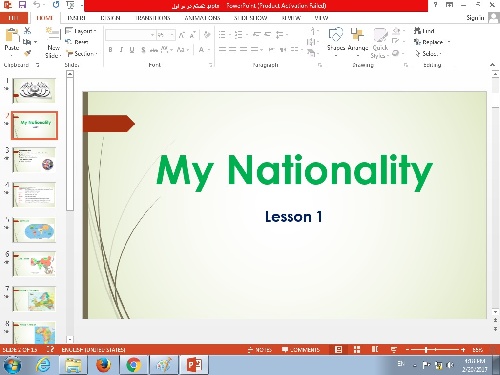Select slide 5 world map thumbnail
The height and width of the screenshot is (375, 500).
(x=34, y=230)
